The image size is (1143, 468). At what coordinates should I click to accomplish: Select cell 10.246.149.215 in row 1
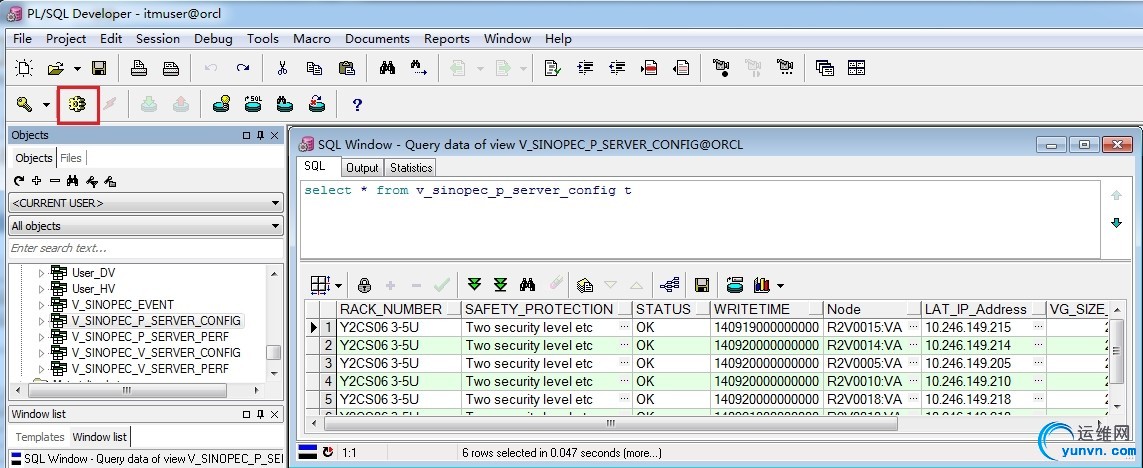click(x=983, y=327)
